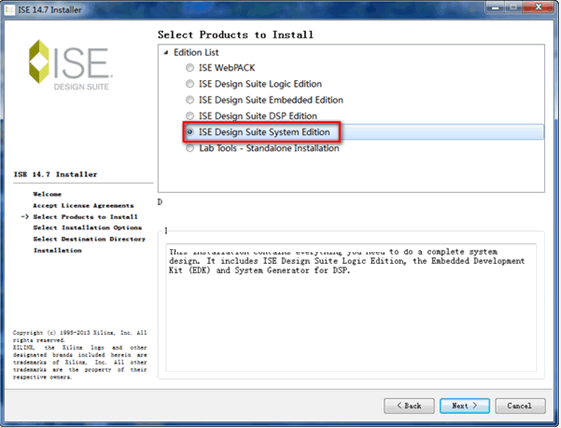Collapse the Edition List tree node
Screen dimensions: 561x428
pos(166,53)
